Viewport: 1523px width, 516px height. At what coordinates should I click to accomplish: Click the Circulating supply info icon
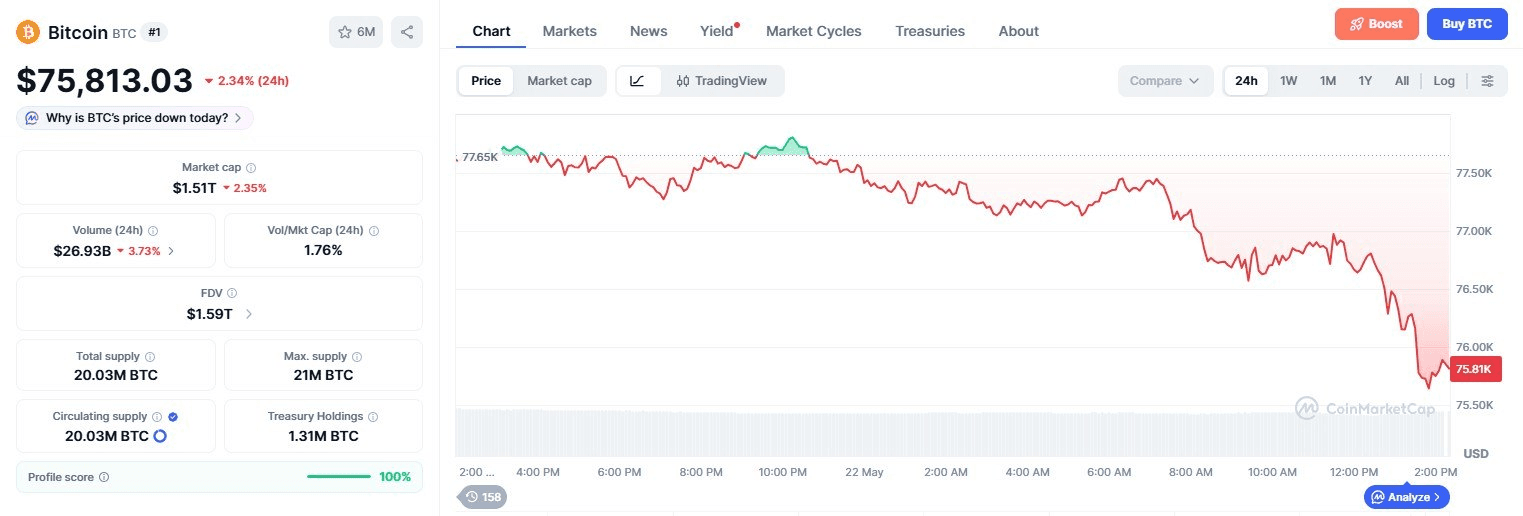(157, 416)
